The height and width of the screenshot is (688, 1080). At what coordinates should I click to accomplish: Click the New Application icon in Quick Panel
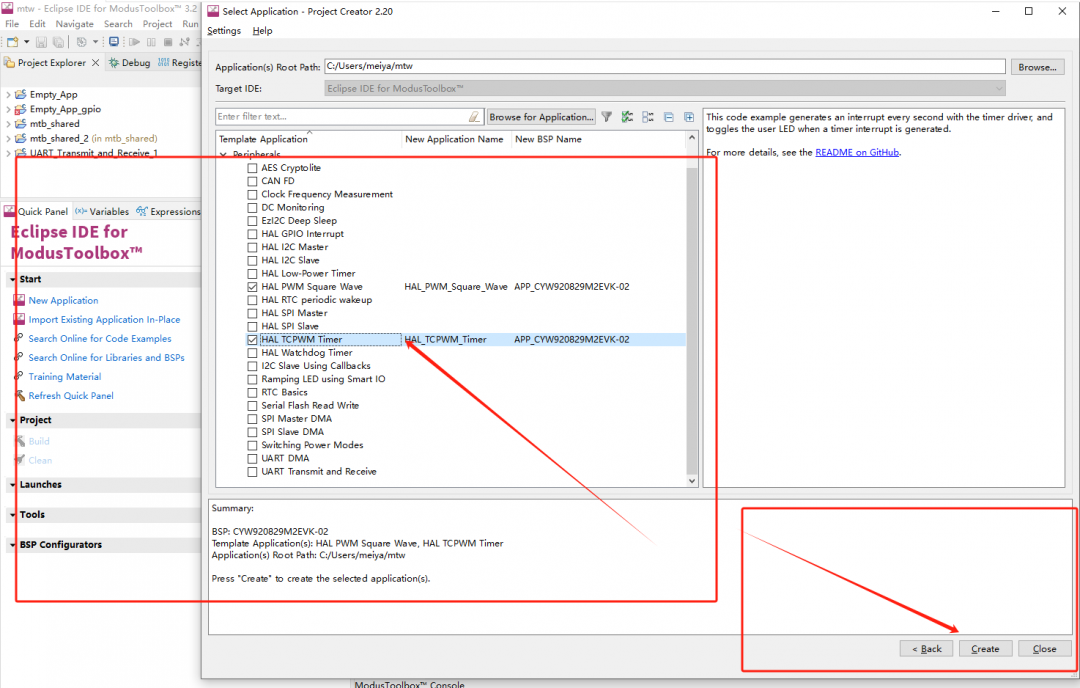19,300
